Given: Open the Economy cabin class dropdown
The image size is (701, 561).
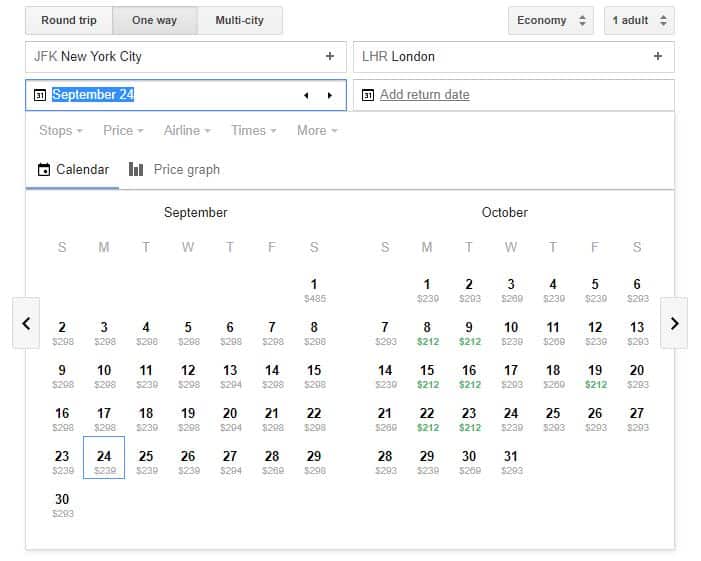Looking at the screenshot, I should click(551, 20).
